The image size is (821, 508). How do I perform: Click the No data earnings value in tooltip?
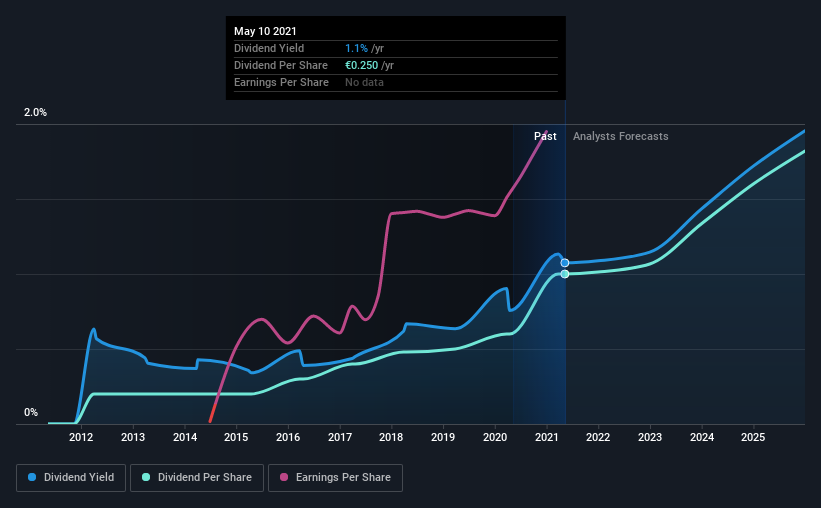pos(364,82)
